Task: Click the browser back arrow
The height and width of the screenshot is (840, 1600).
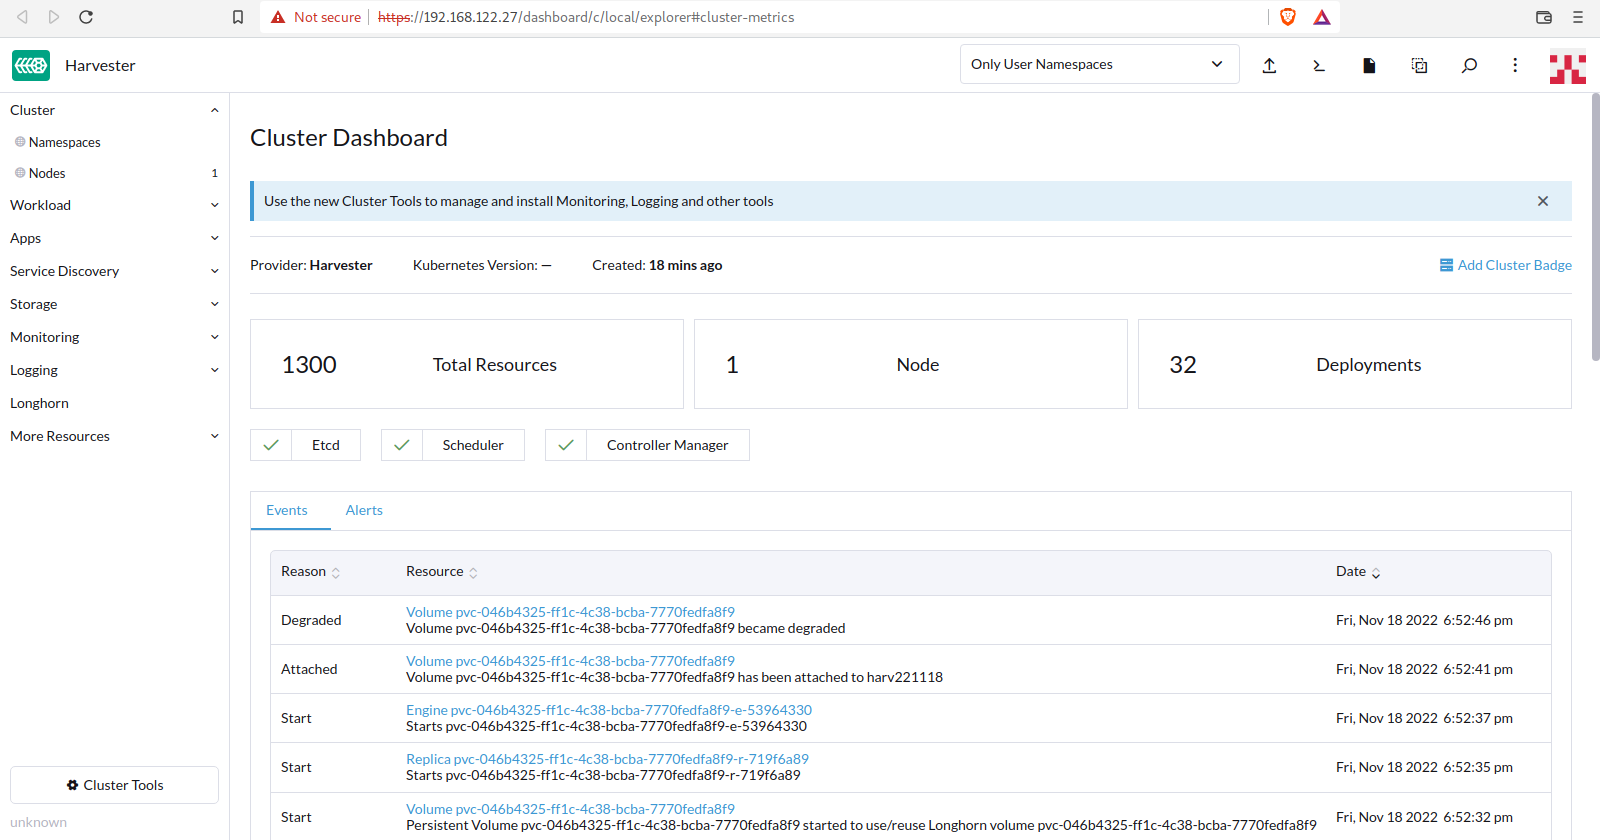Action: [x=22, y=17]
